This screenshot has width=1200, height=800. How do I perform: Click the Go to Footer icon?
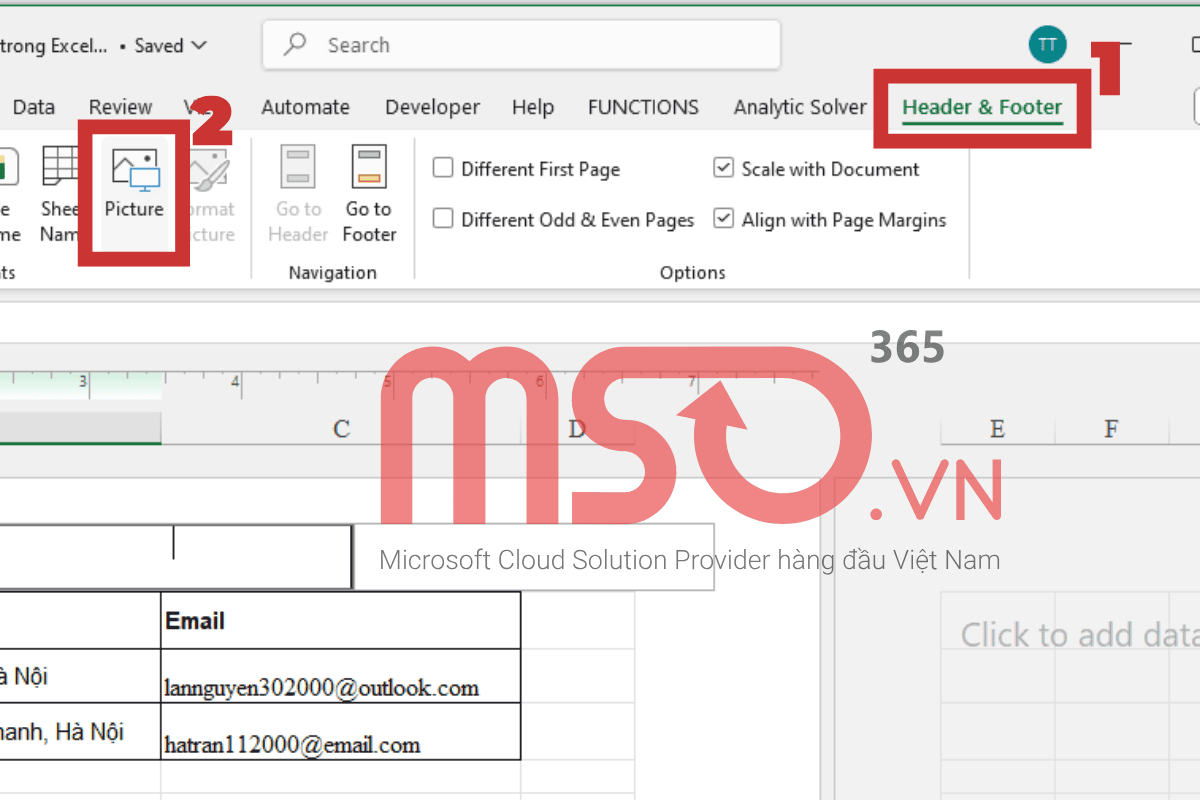point(369,168)
